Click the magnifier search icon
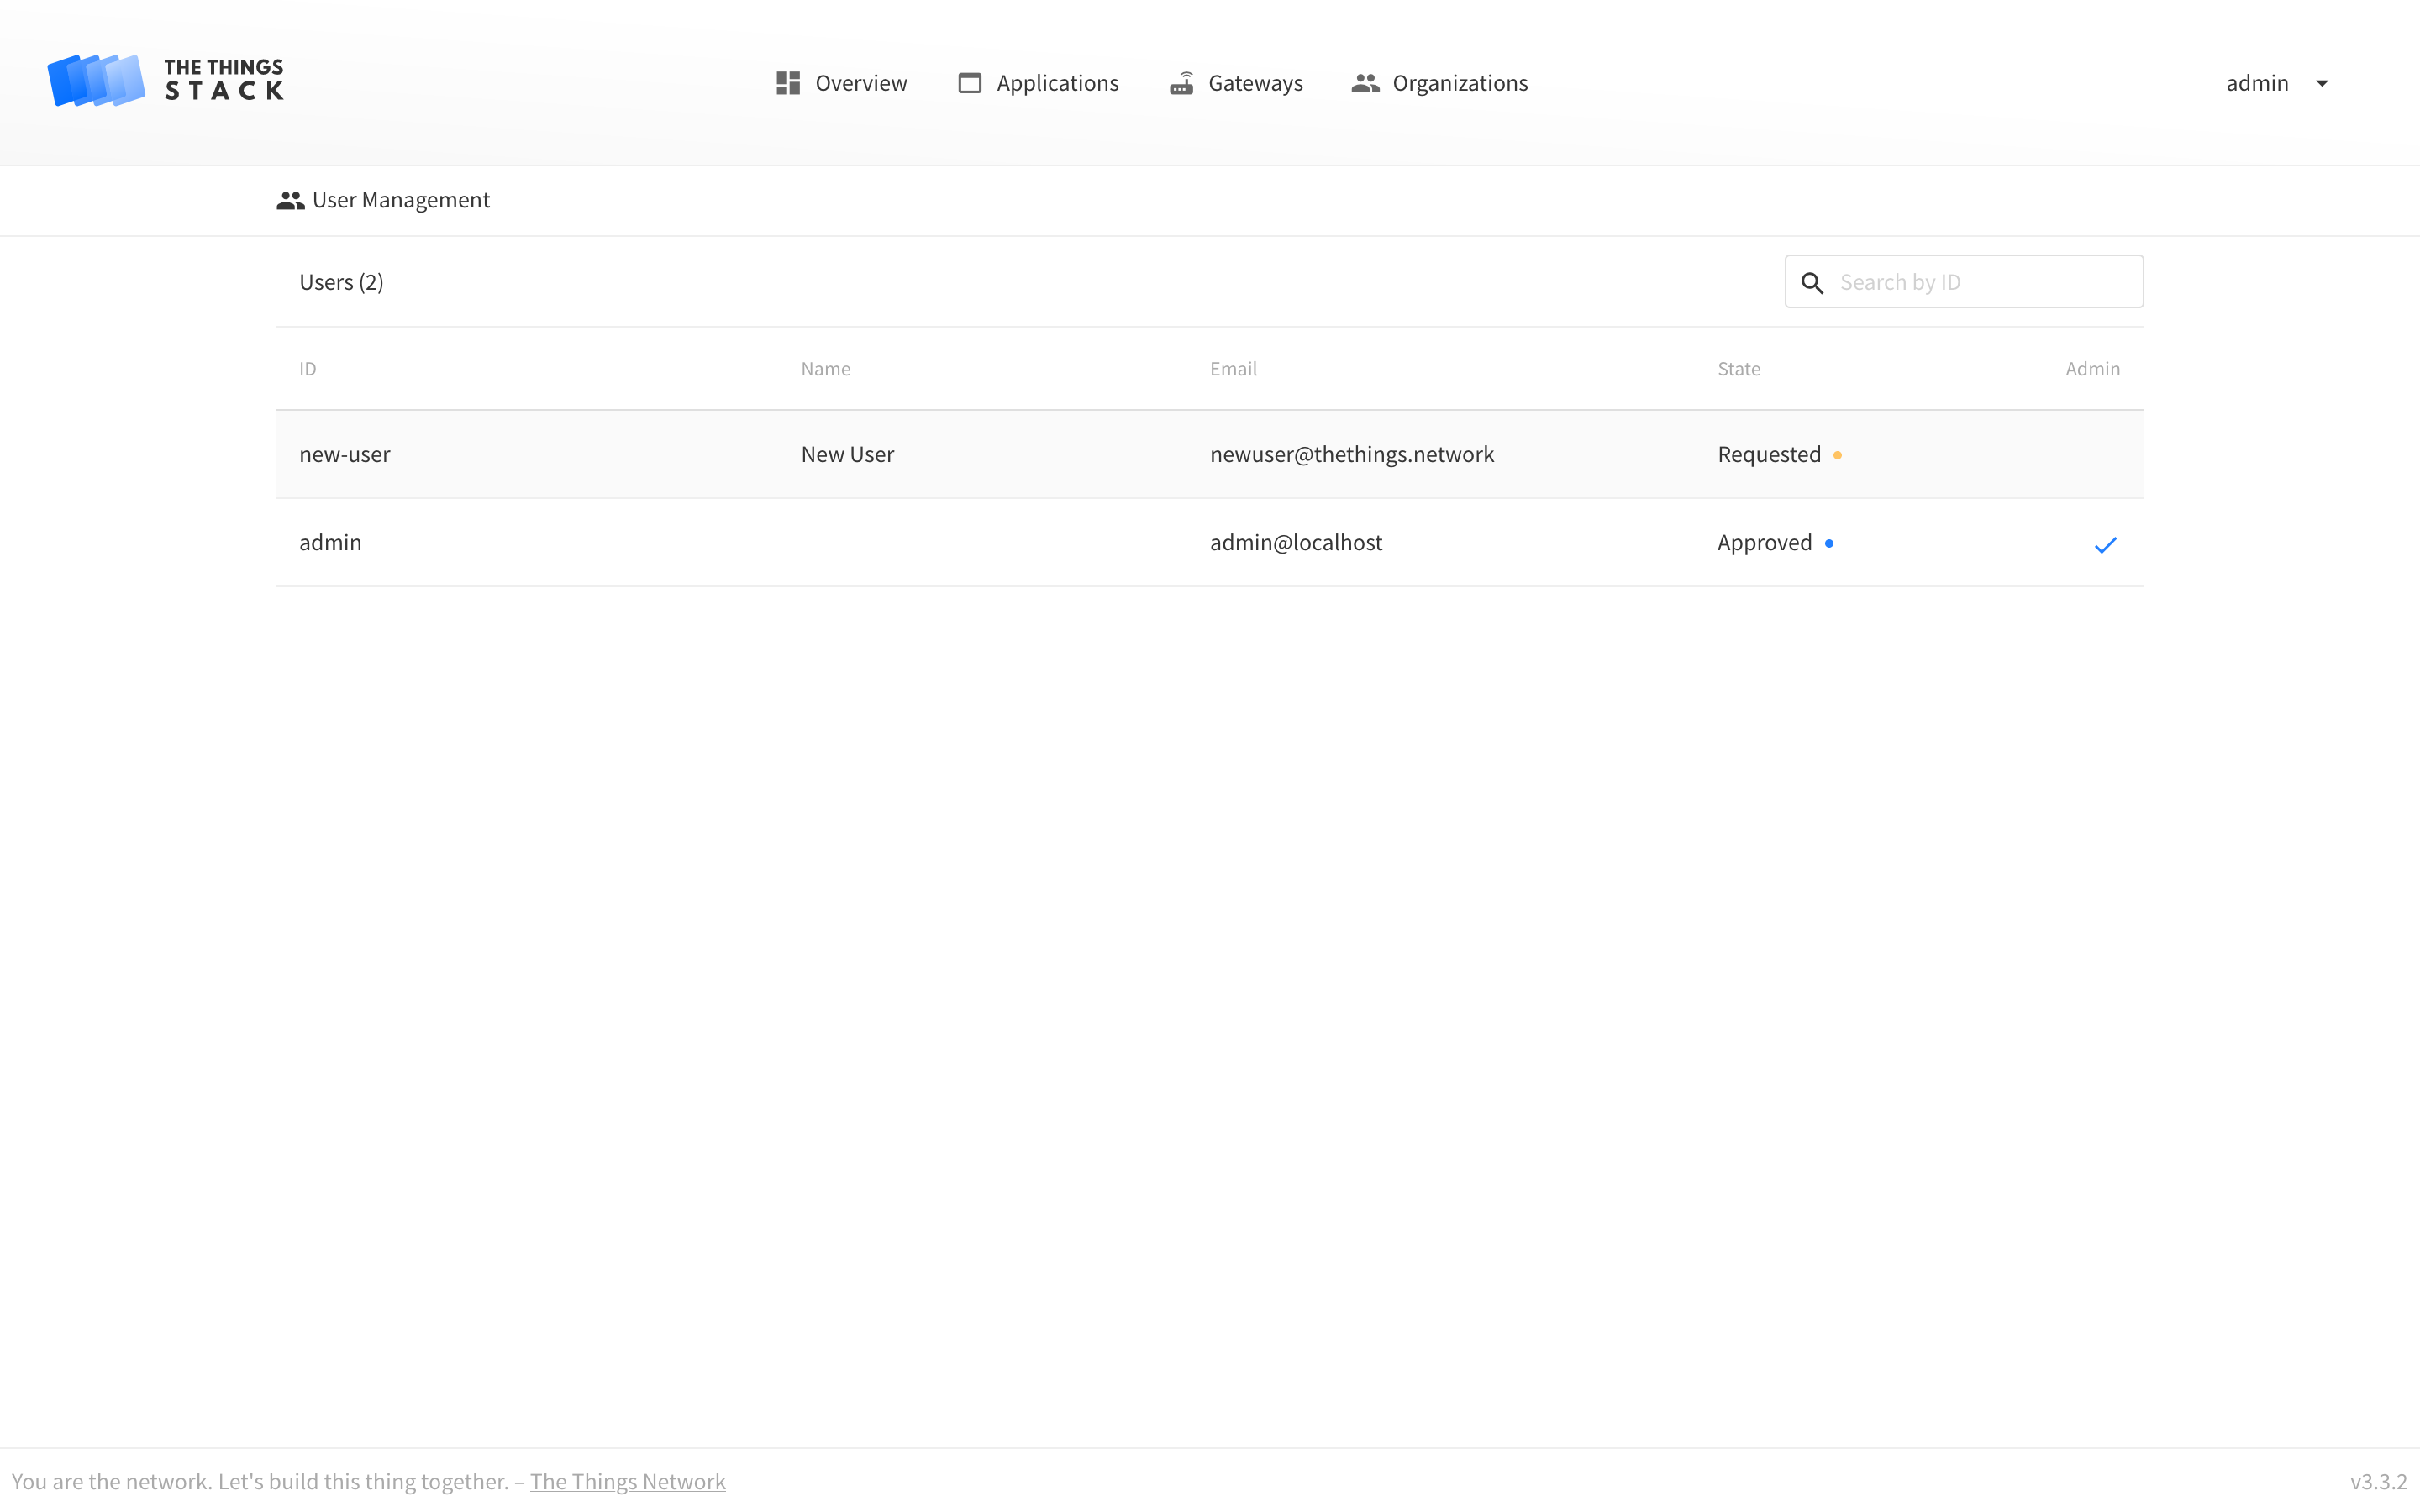 click(1812, 283)
